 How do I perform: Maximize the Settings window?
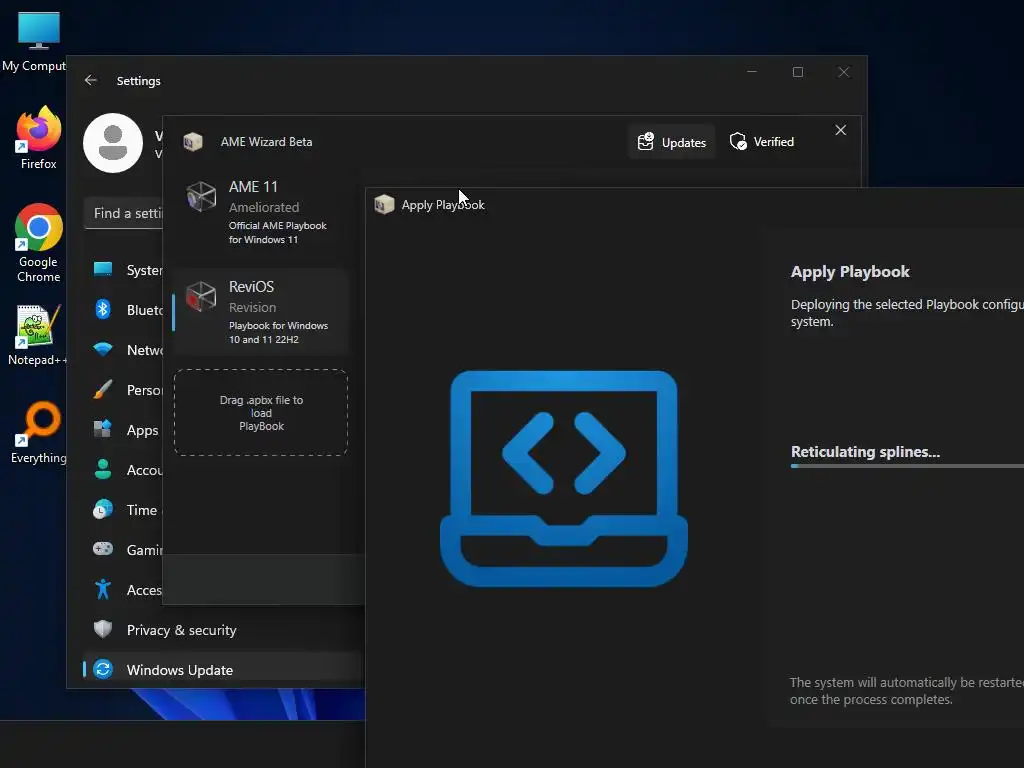pyautogui.click(x=797, y=72)
